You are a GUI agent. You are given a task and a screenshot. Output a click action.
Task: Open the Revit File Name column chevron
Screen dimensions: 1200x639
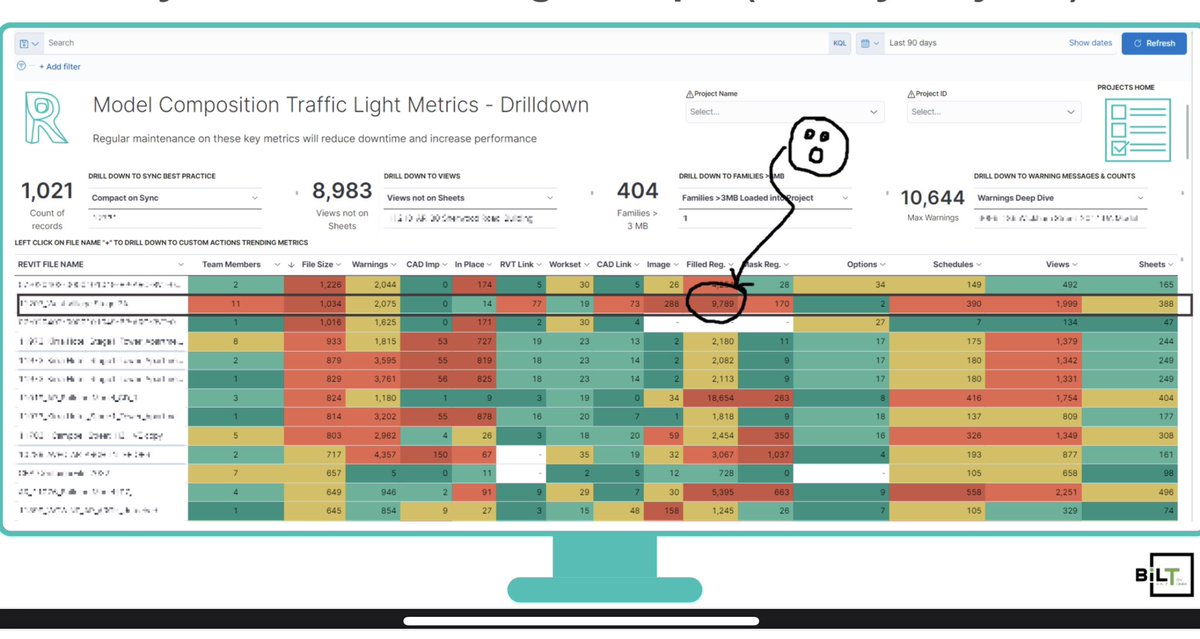click(181, 265)
